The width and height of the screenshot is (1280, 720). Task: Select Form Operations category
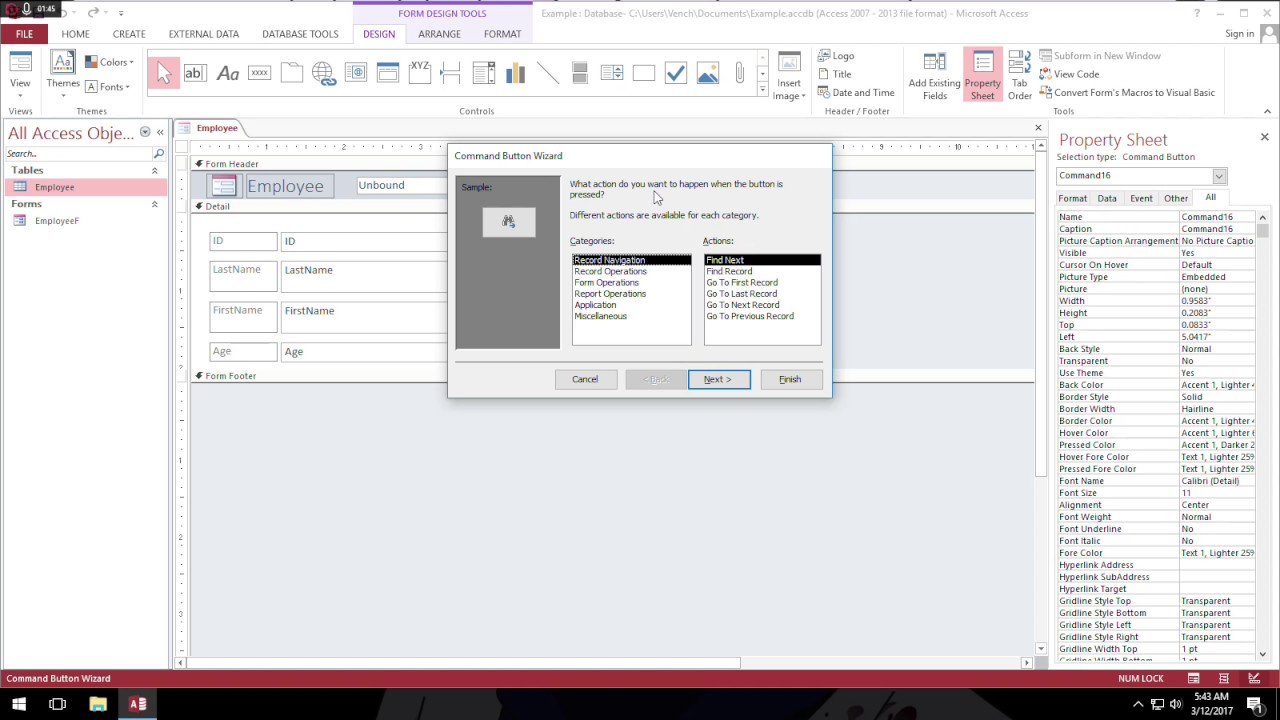(606, 282)
